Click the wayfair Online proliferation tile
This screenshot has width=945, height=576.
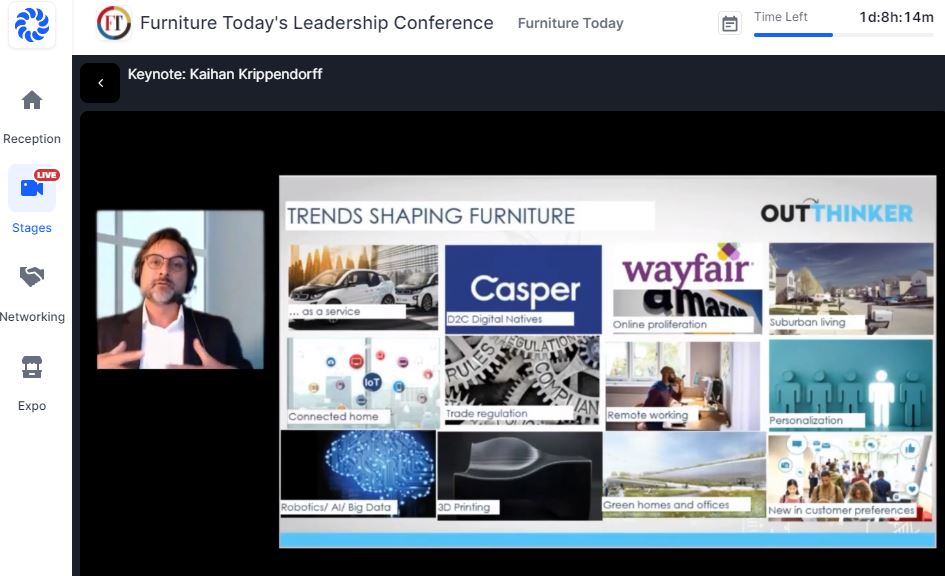pos(686,288)
